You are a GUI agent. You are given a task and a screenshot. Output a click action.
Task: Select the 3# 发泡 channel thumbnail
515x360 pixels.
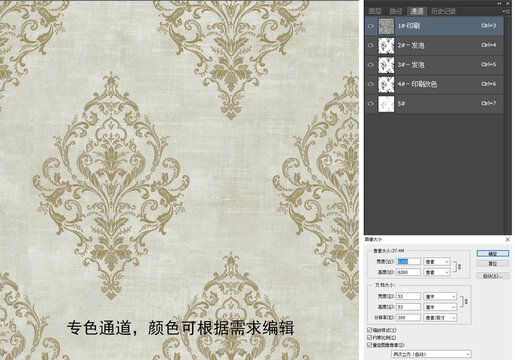[x=386, y=65]
